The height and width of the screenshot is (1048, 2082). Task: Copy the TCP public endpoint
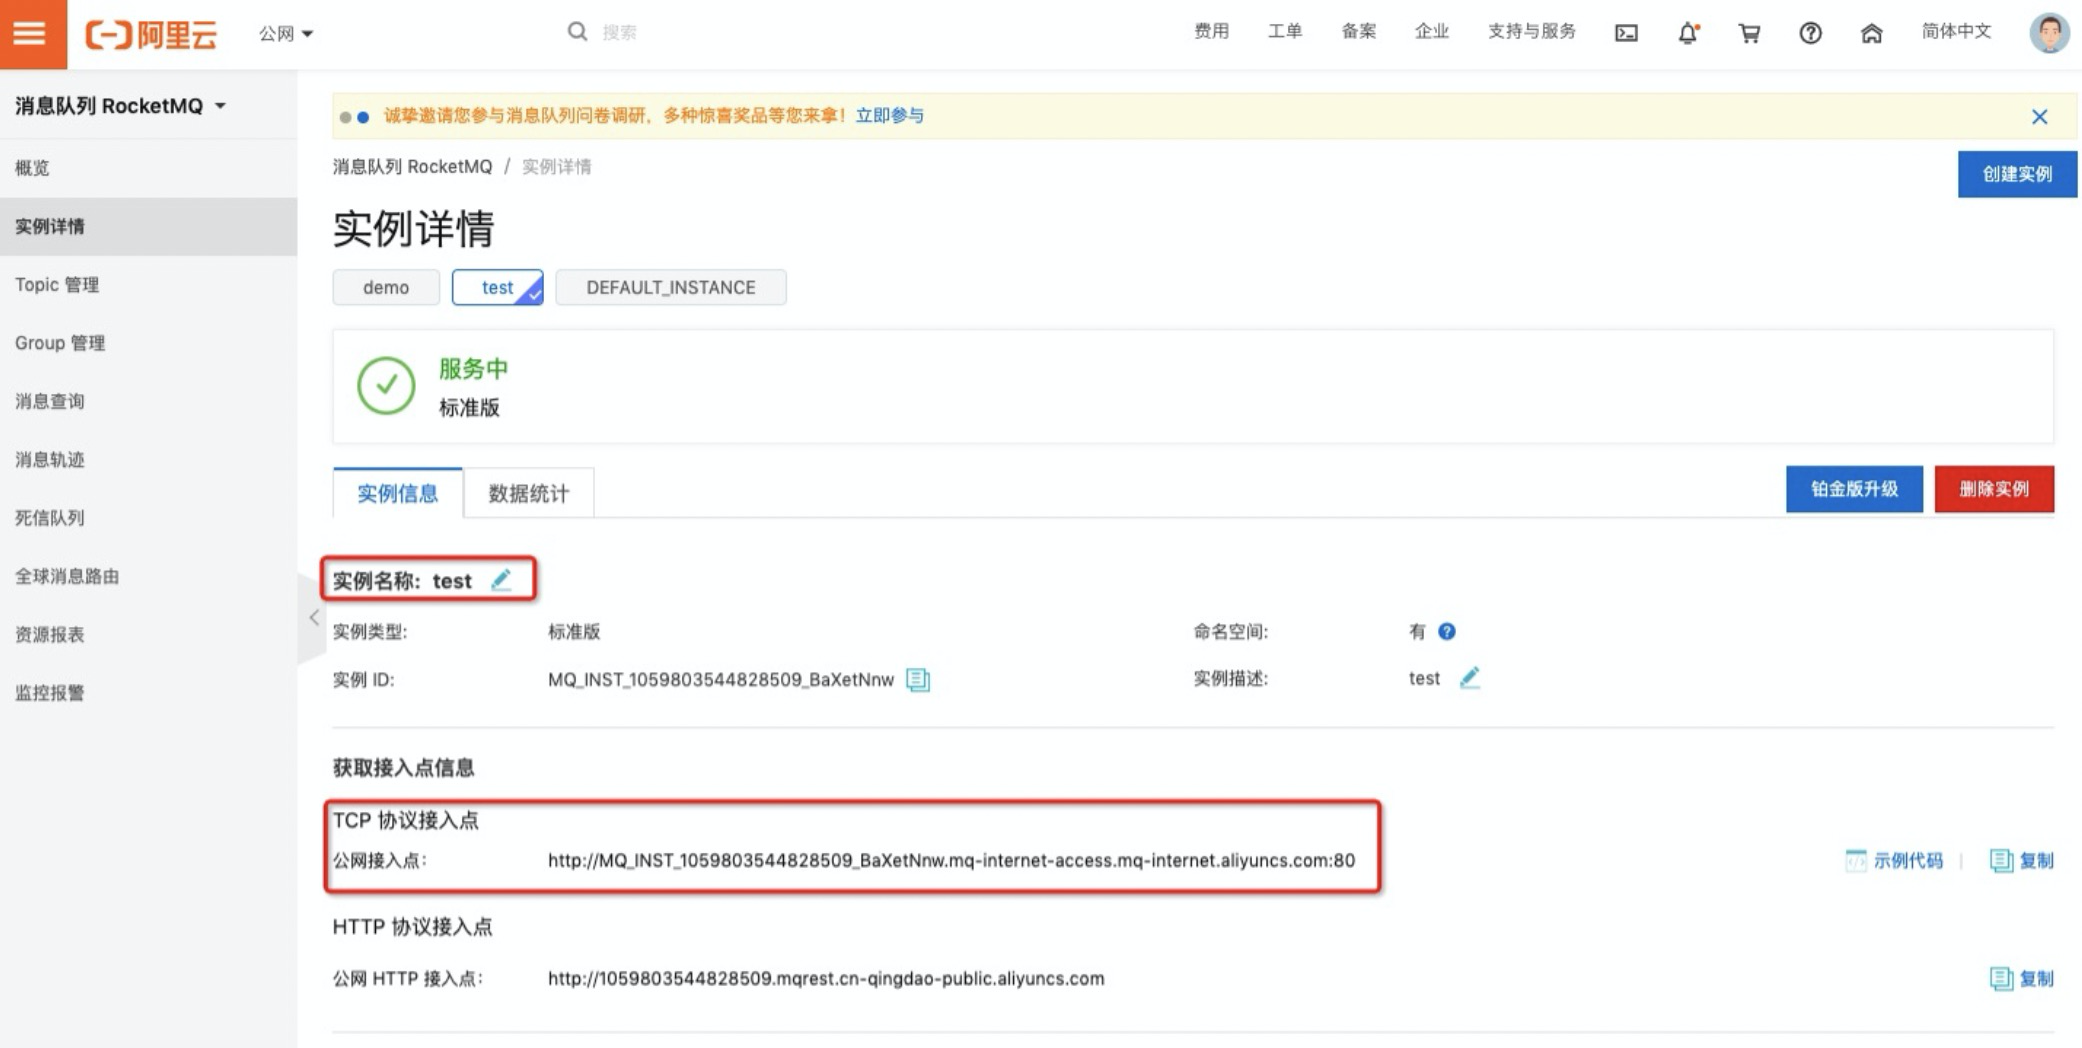pyautogui.click(x=2021, y=860)
